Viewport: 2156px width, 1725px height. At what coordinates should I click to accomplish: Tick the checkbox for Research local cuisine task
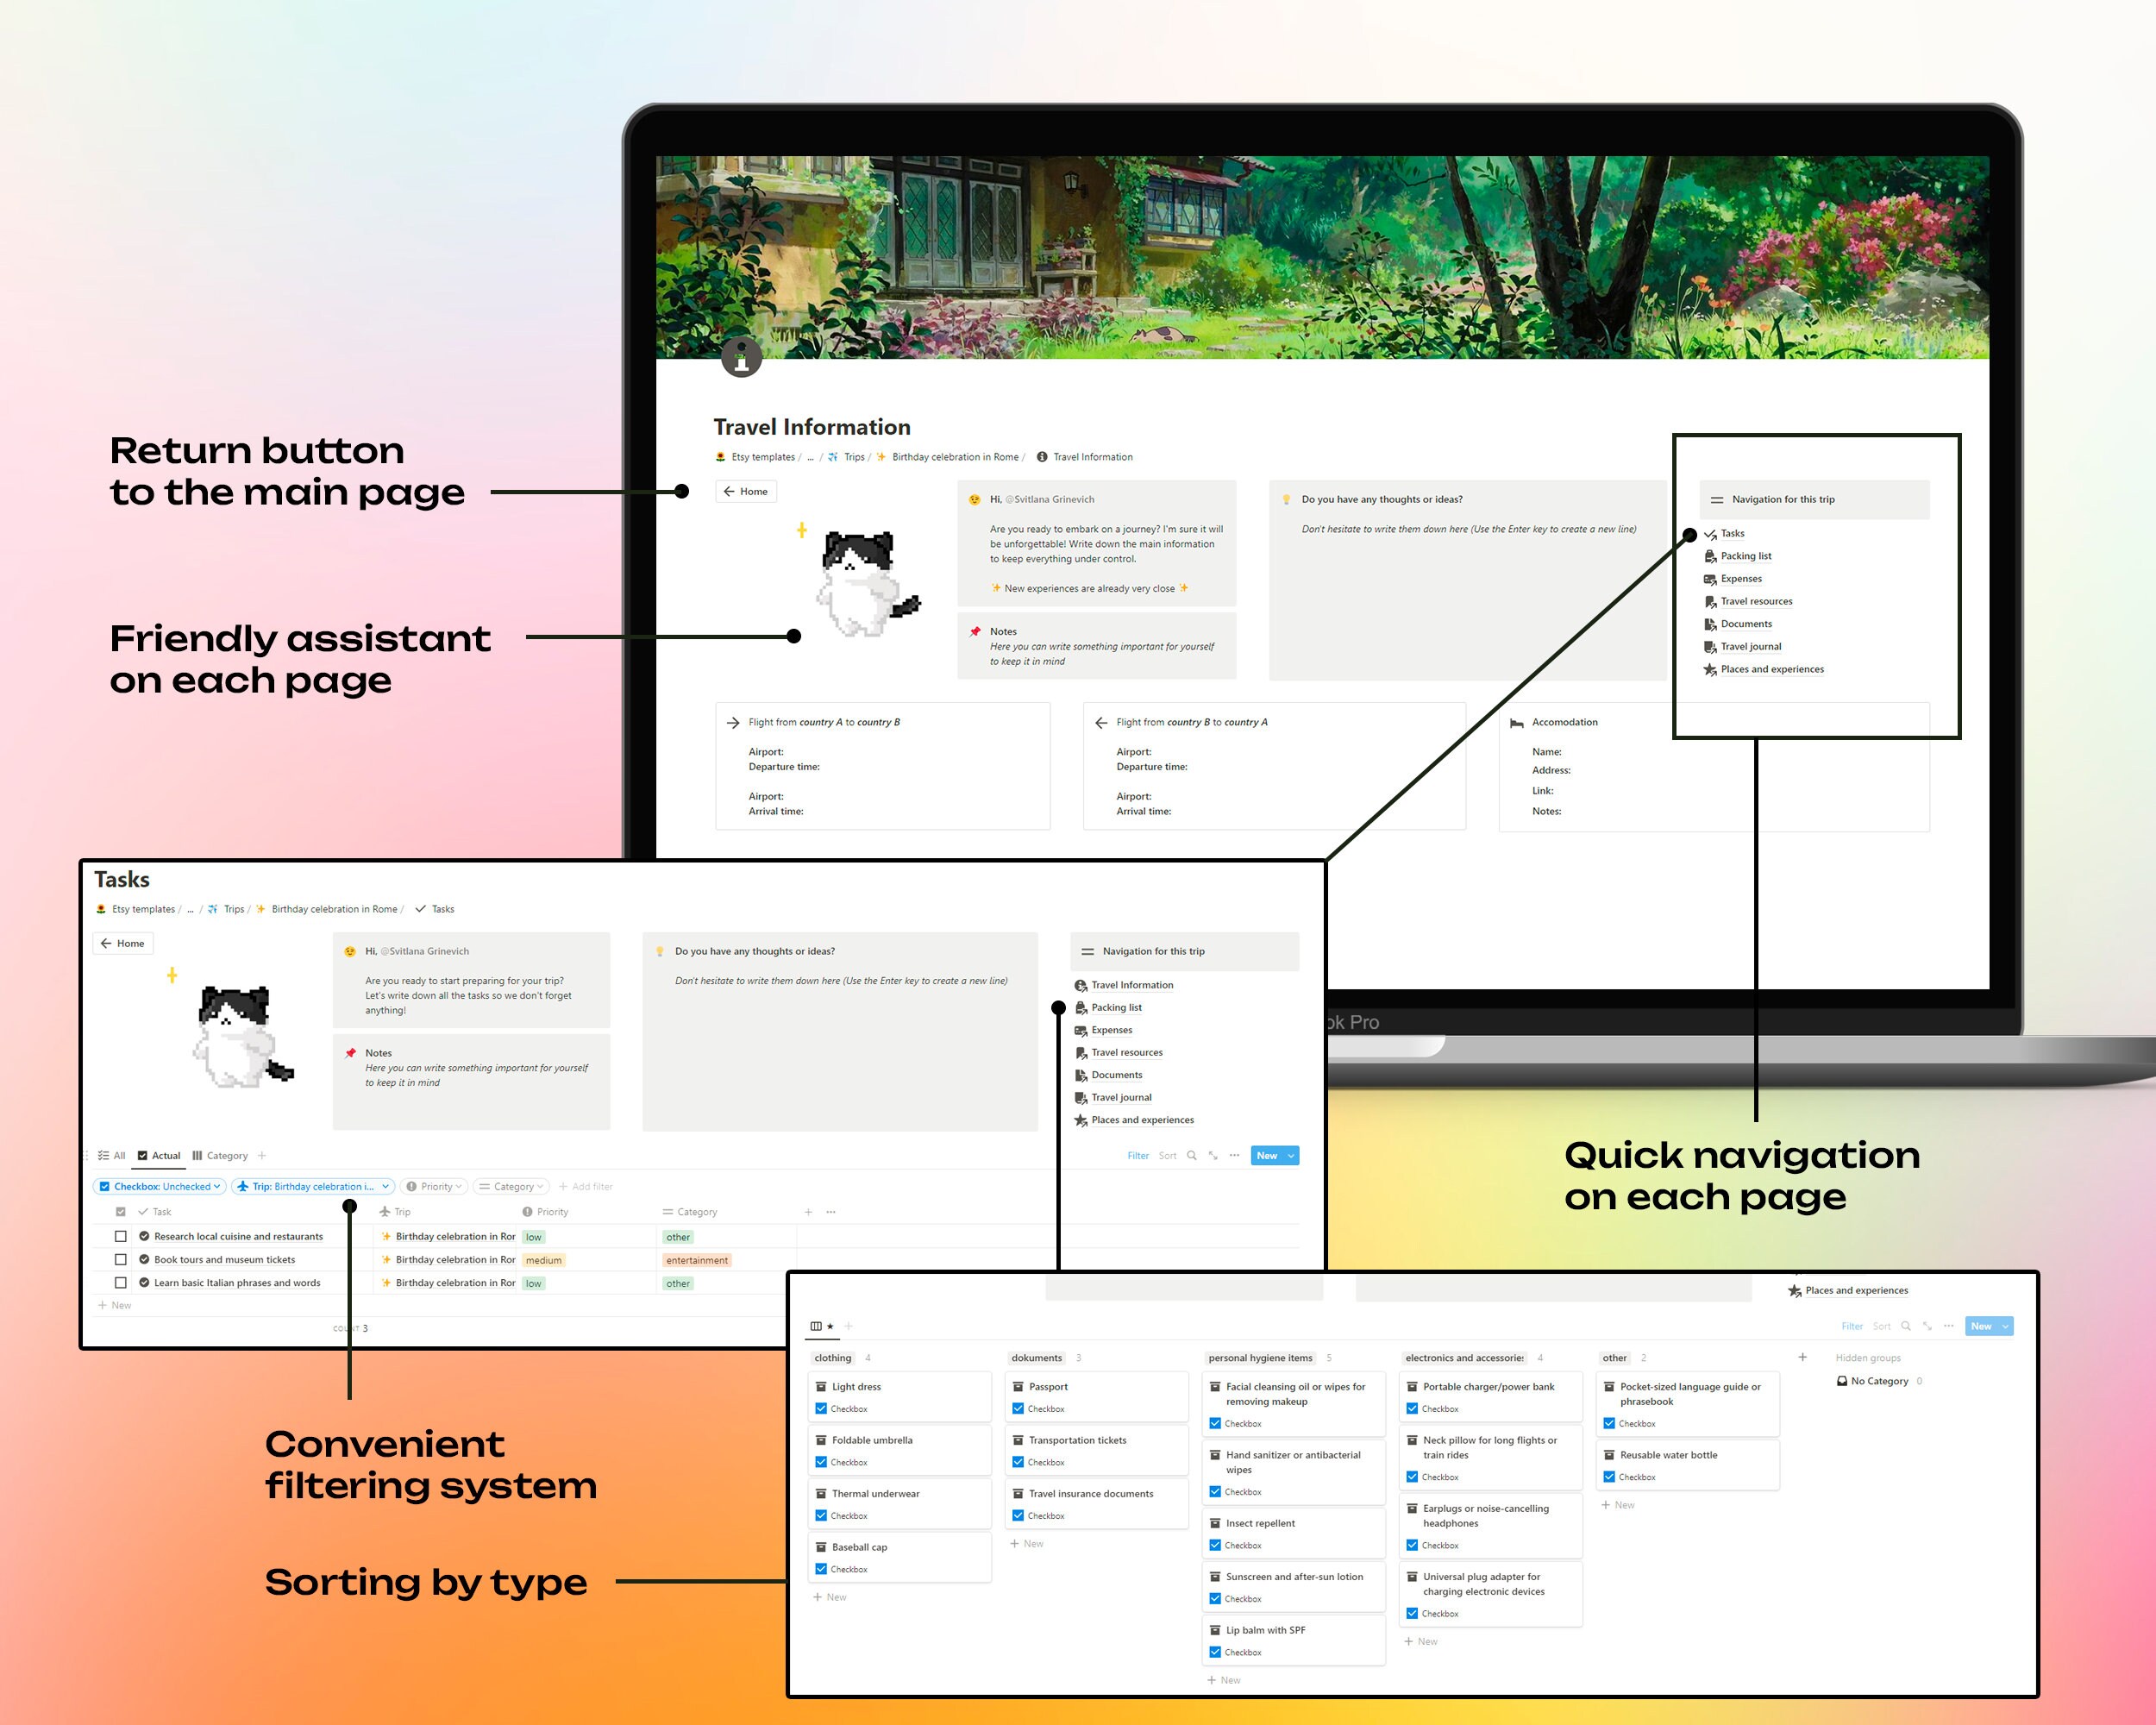(x=121, y=1236)
